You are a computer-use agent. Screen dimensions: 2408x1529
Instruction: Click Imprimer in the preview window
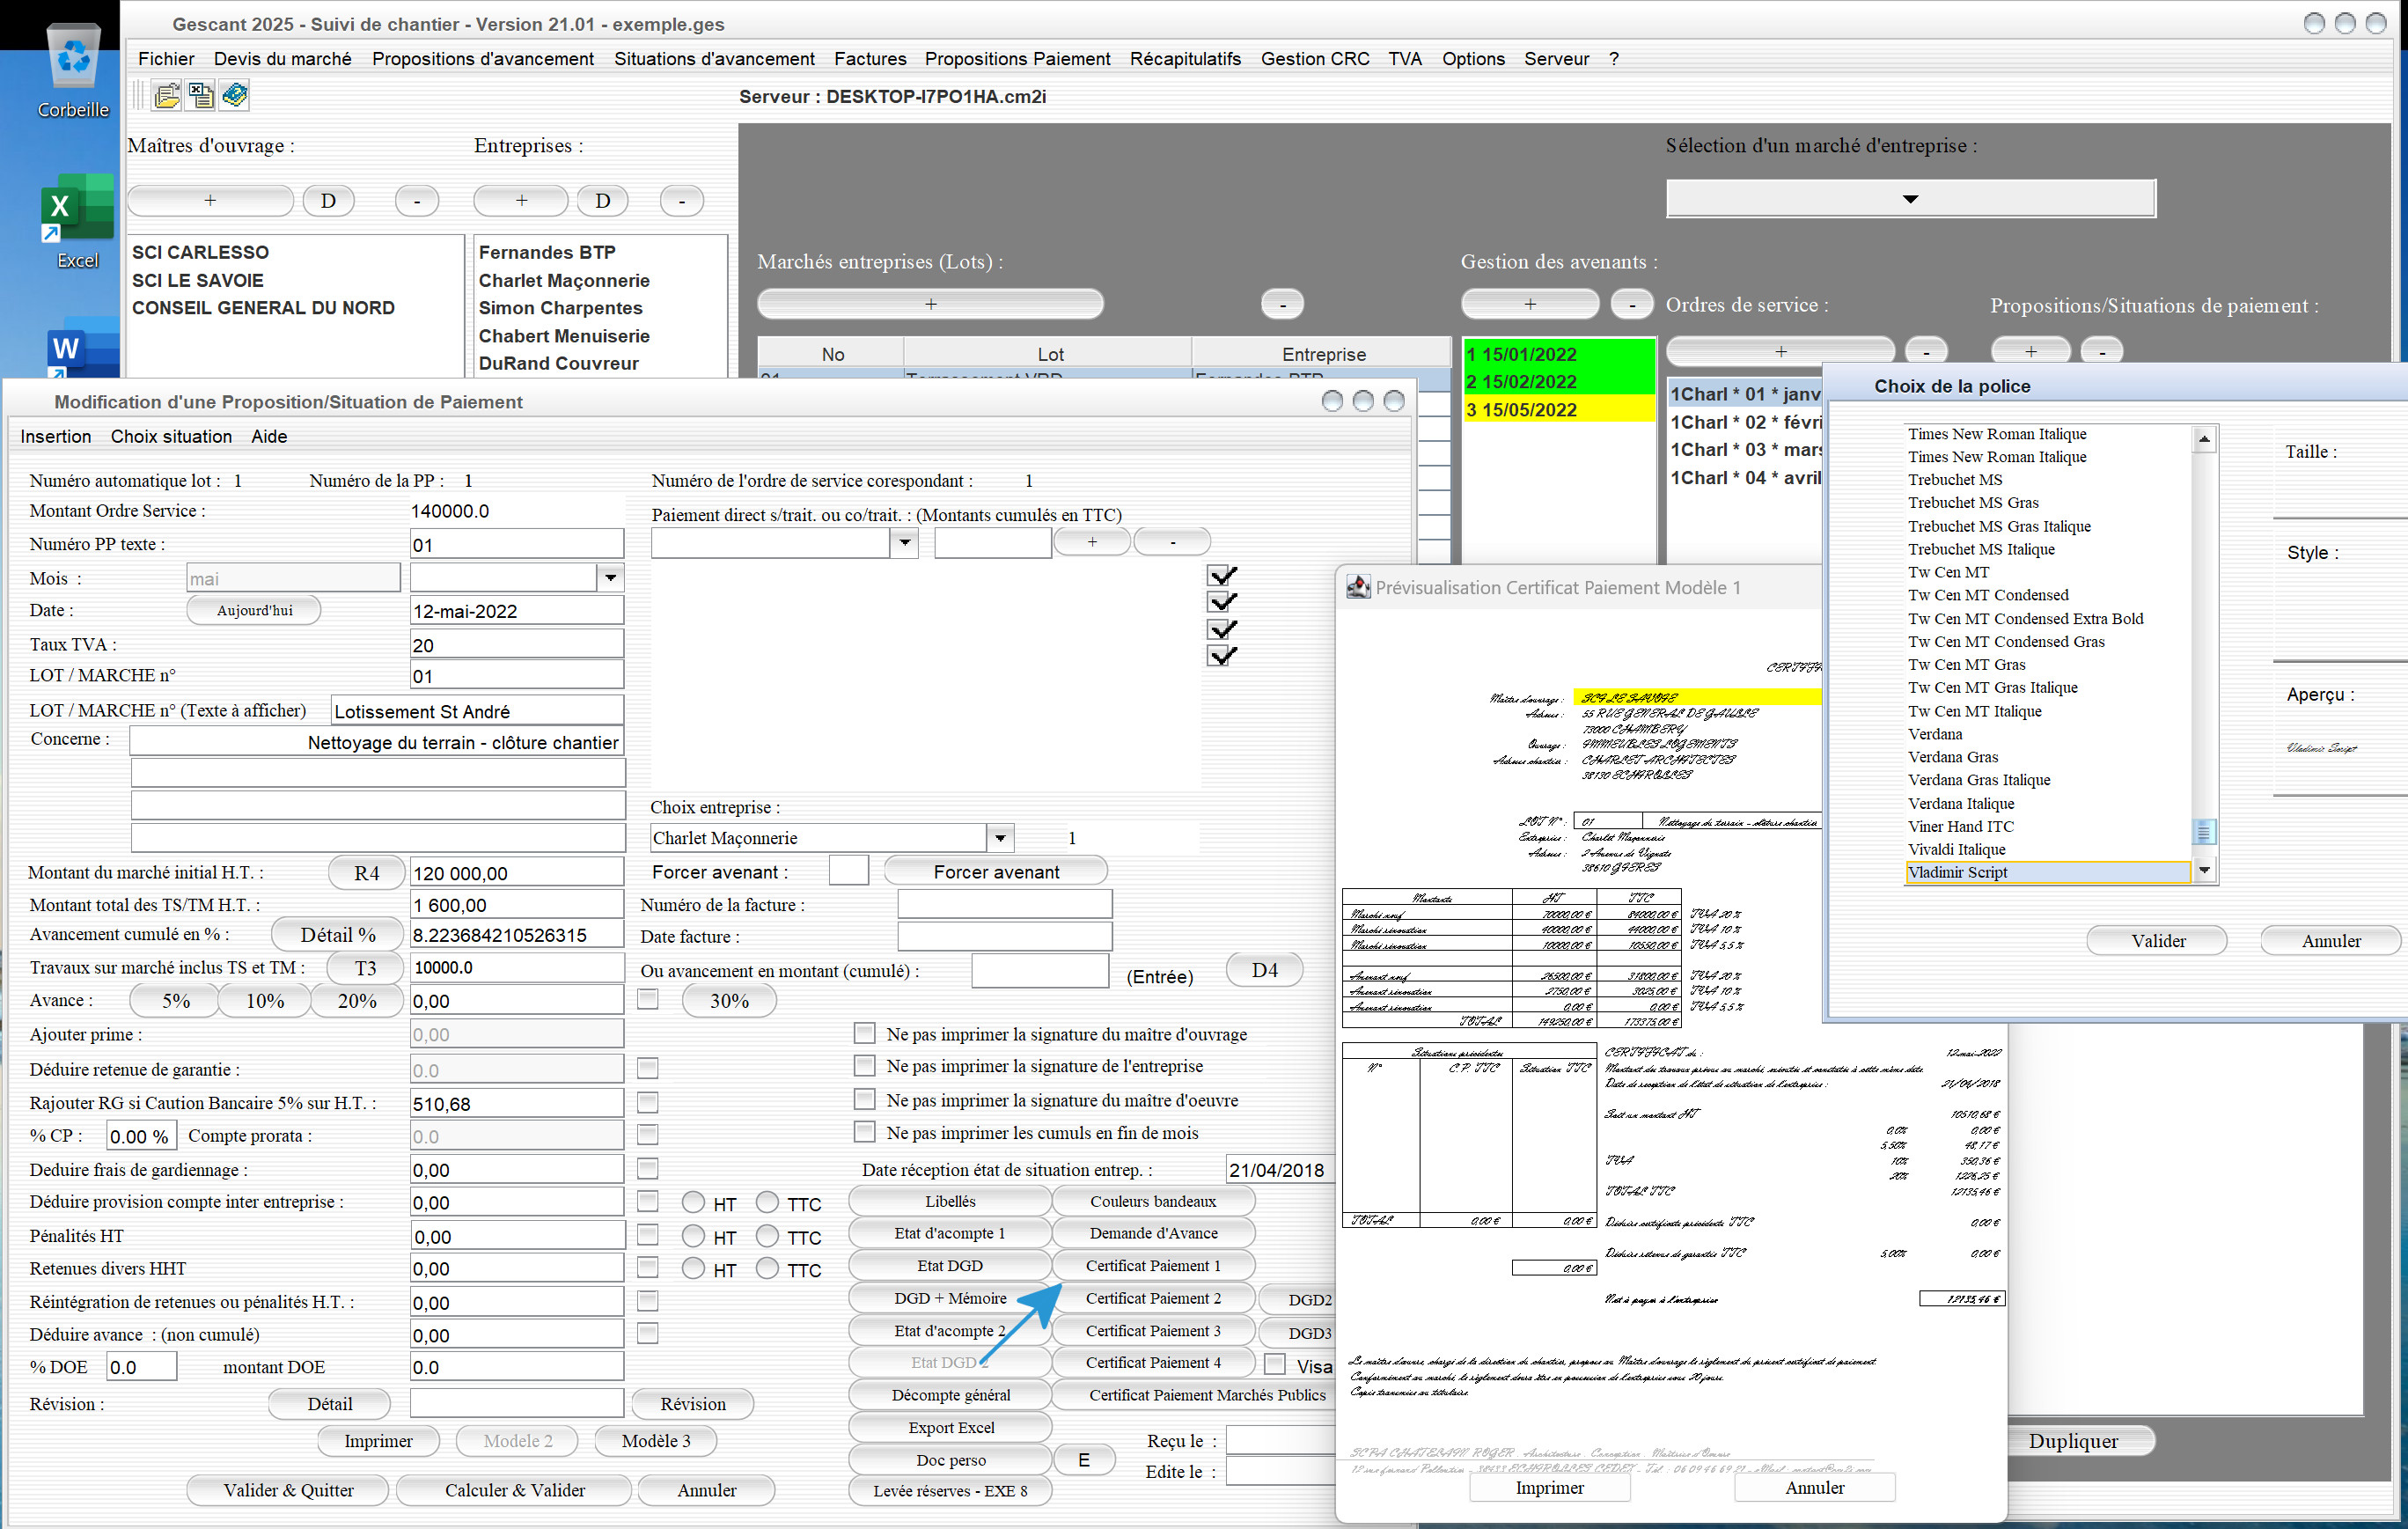tap(1549, 1487)
